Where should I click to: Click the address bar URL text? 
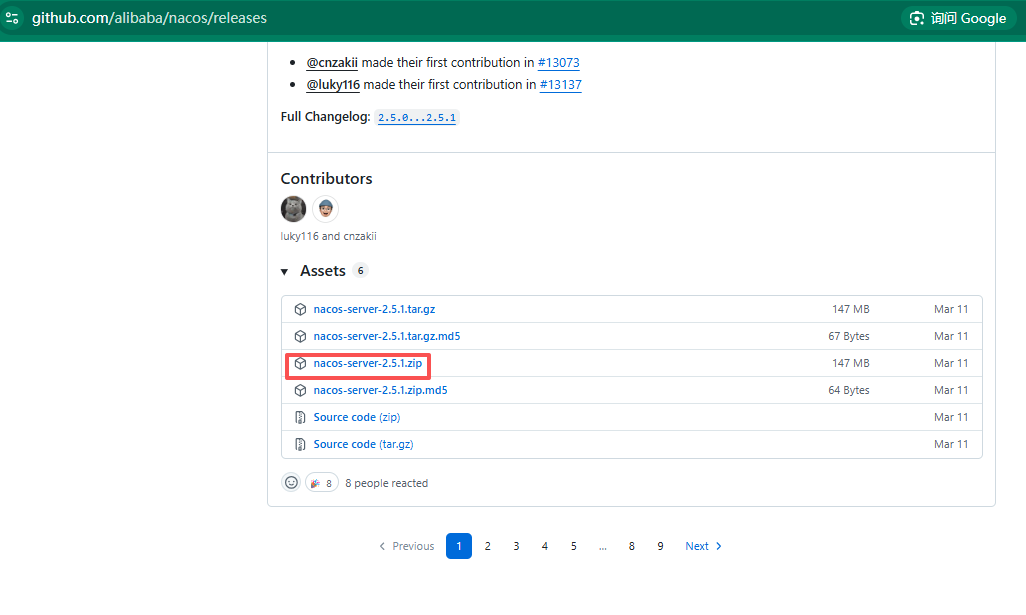[x=149, y=18]
